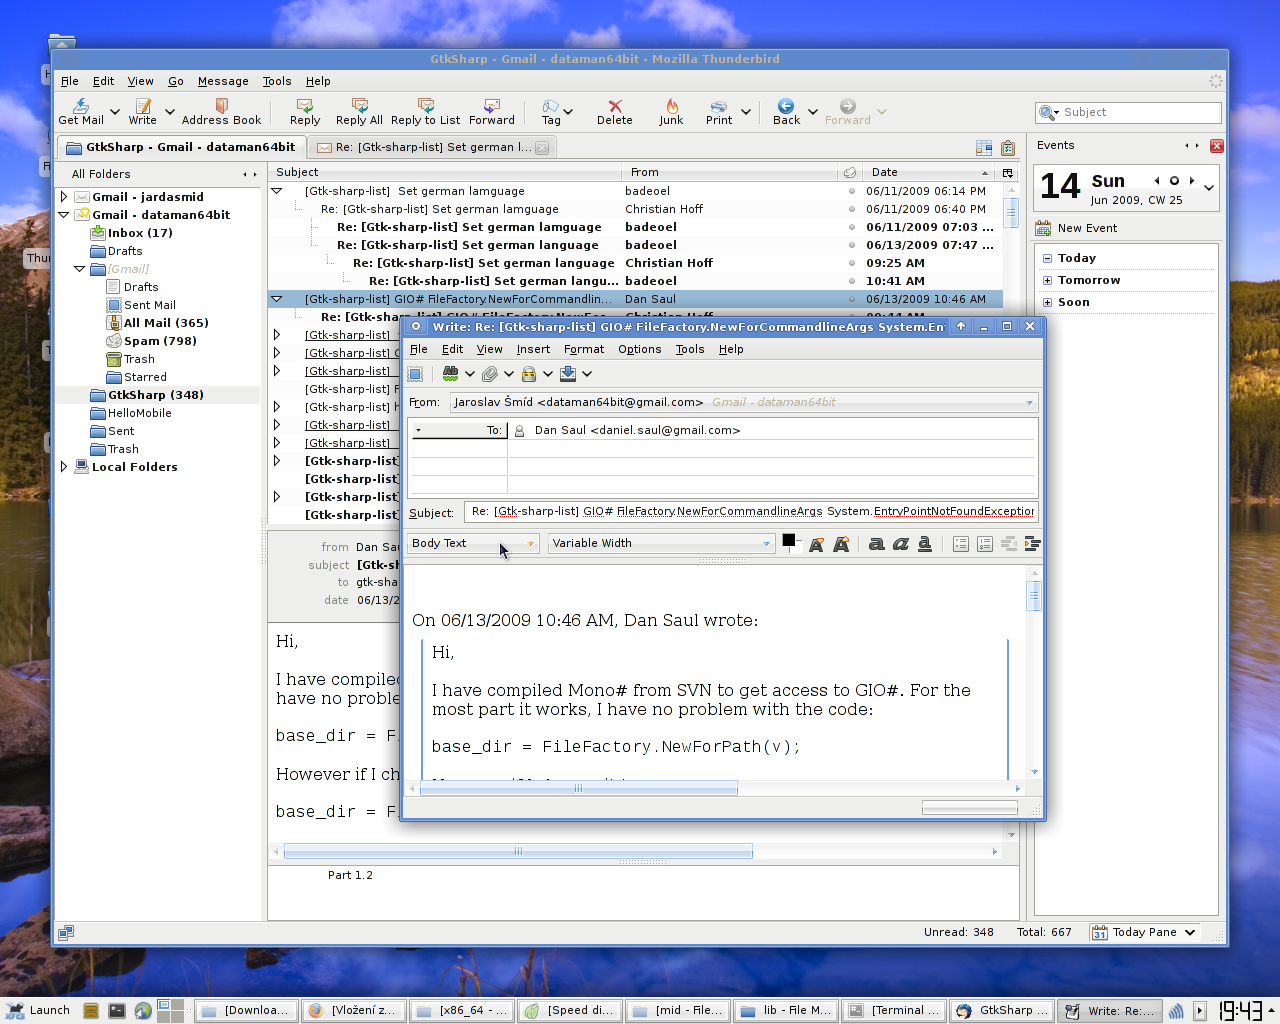This screenshot has width=1280, height=1024.
Task: Click horizontal scrollbar in compose body
Action: pos(578,789)
